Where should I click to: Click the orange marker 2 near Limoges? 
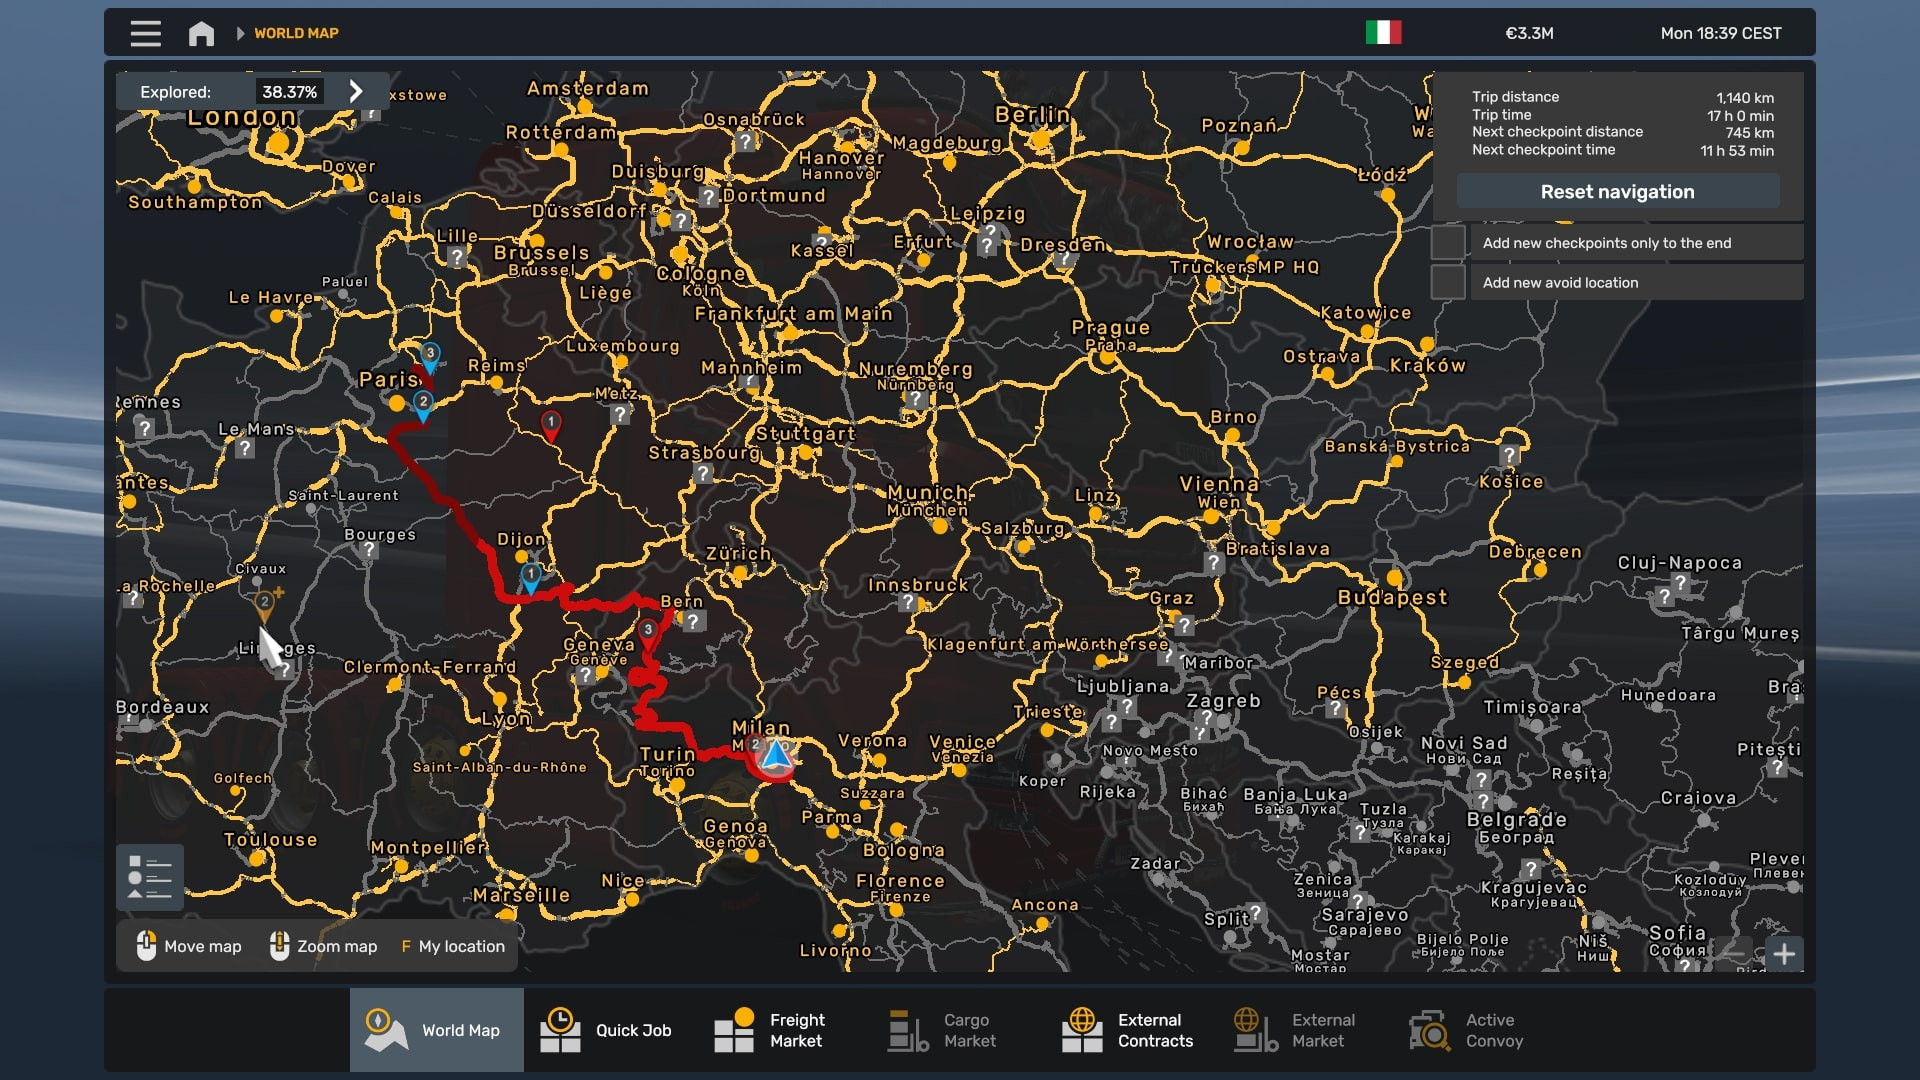coord(264,604)
